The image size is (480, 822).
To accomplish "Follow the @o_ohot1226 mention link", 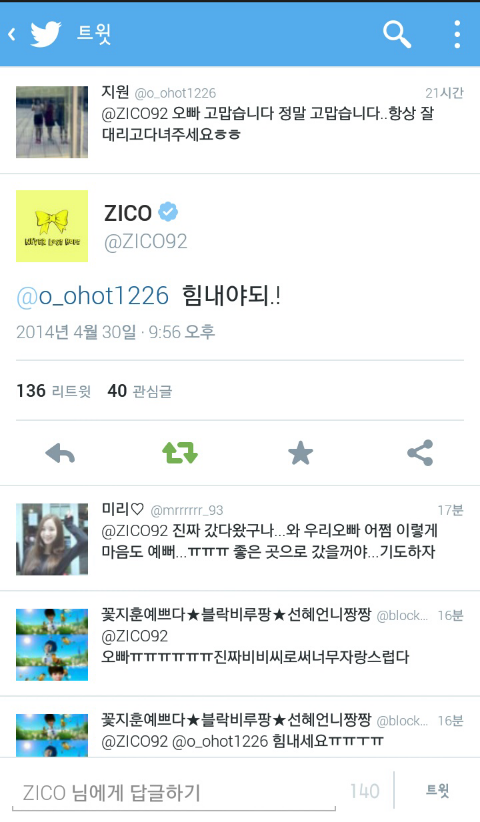I will tap(93, 296).
